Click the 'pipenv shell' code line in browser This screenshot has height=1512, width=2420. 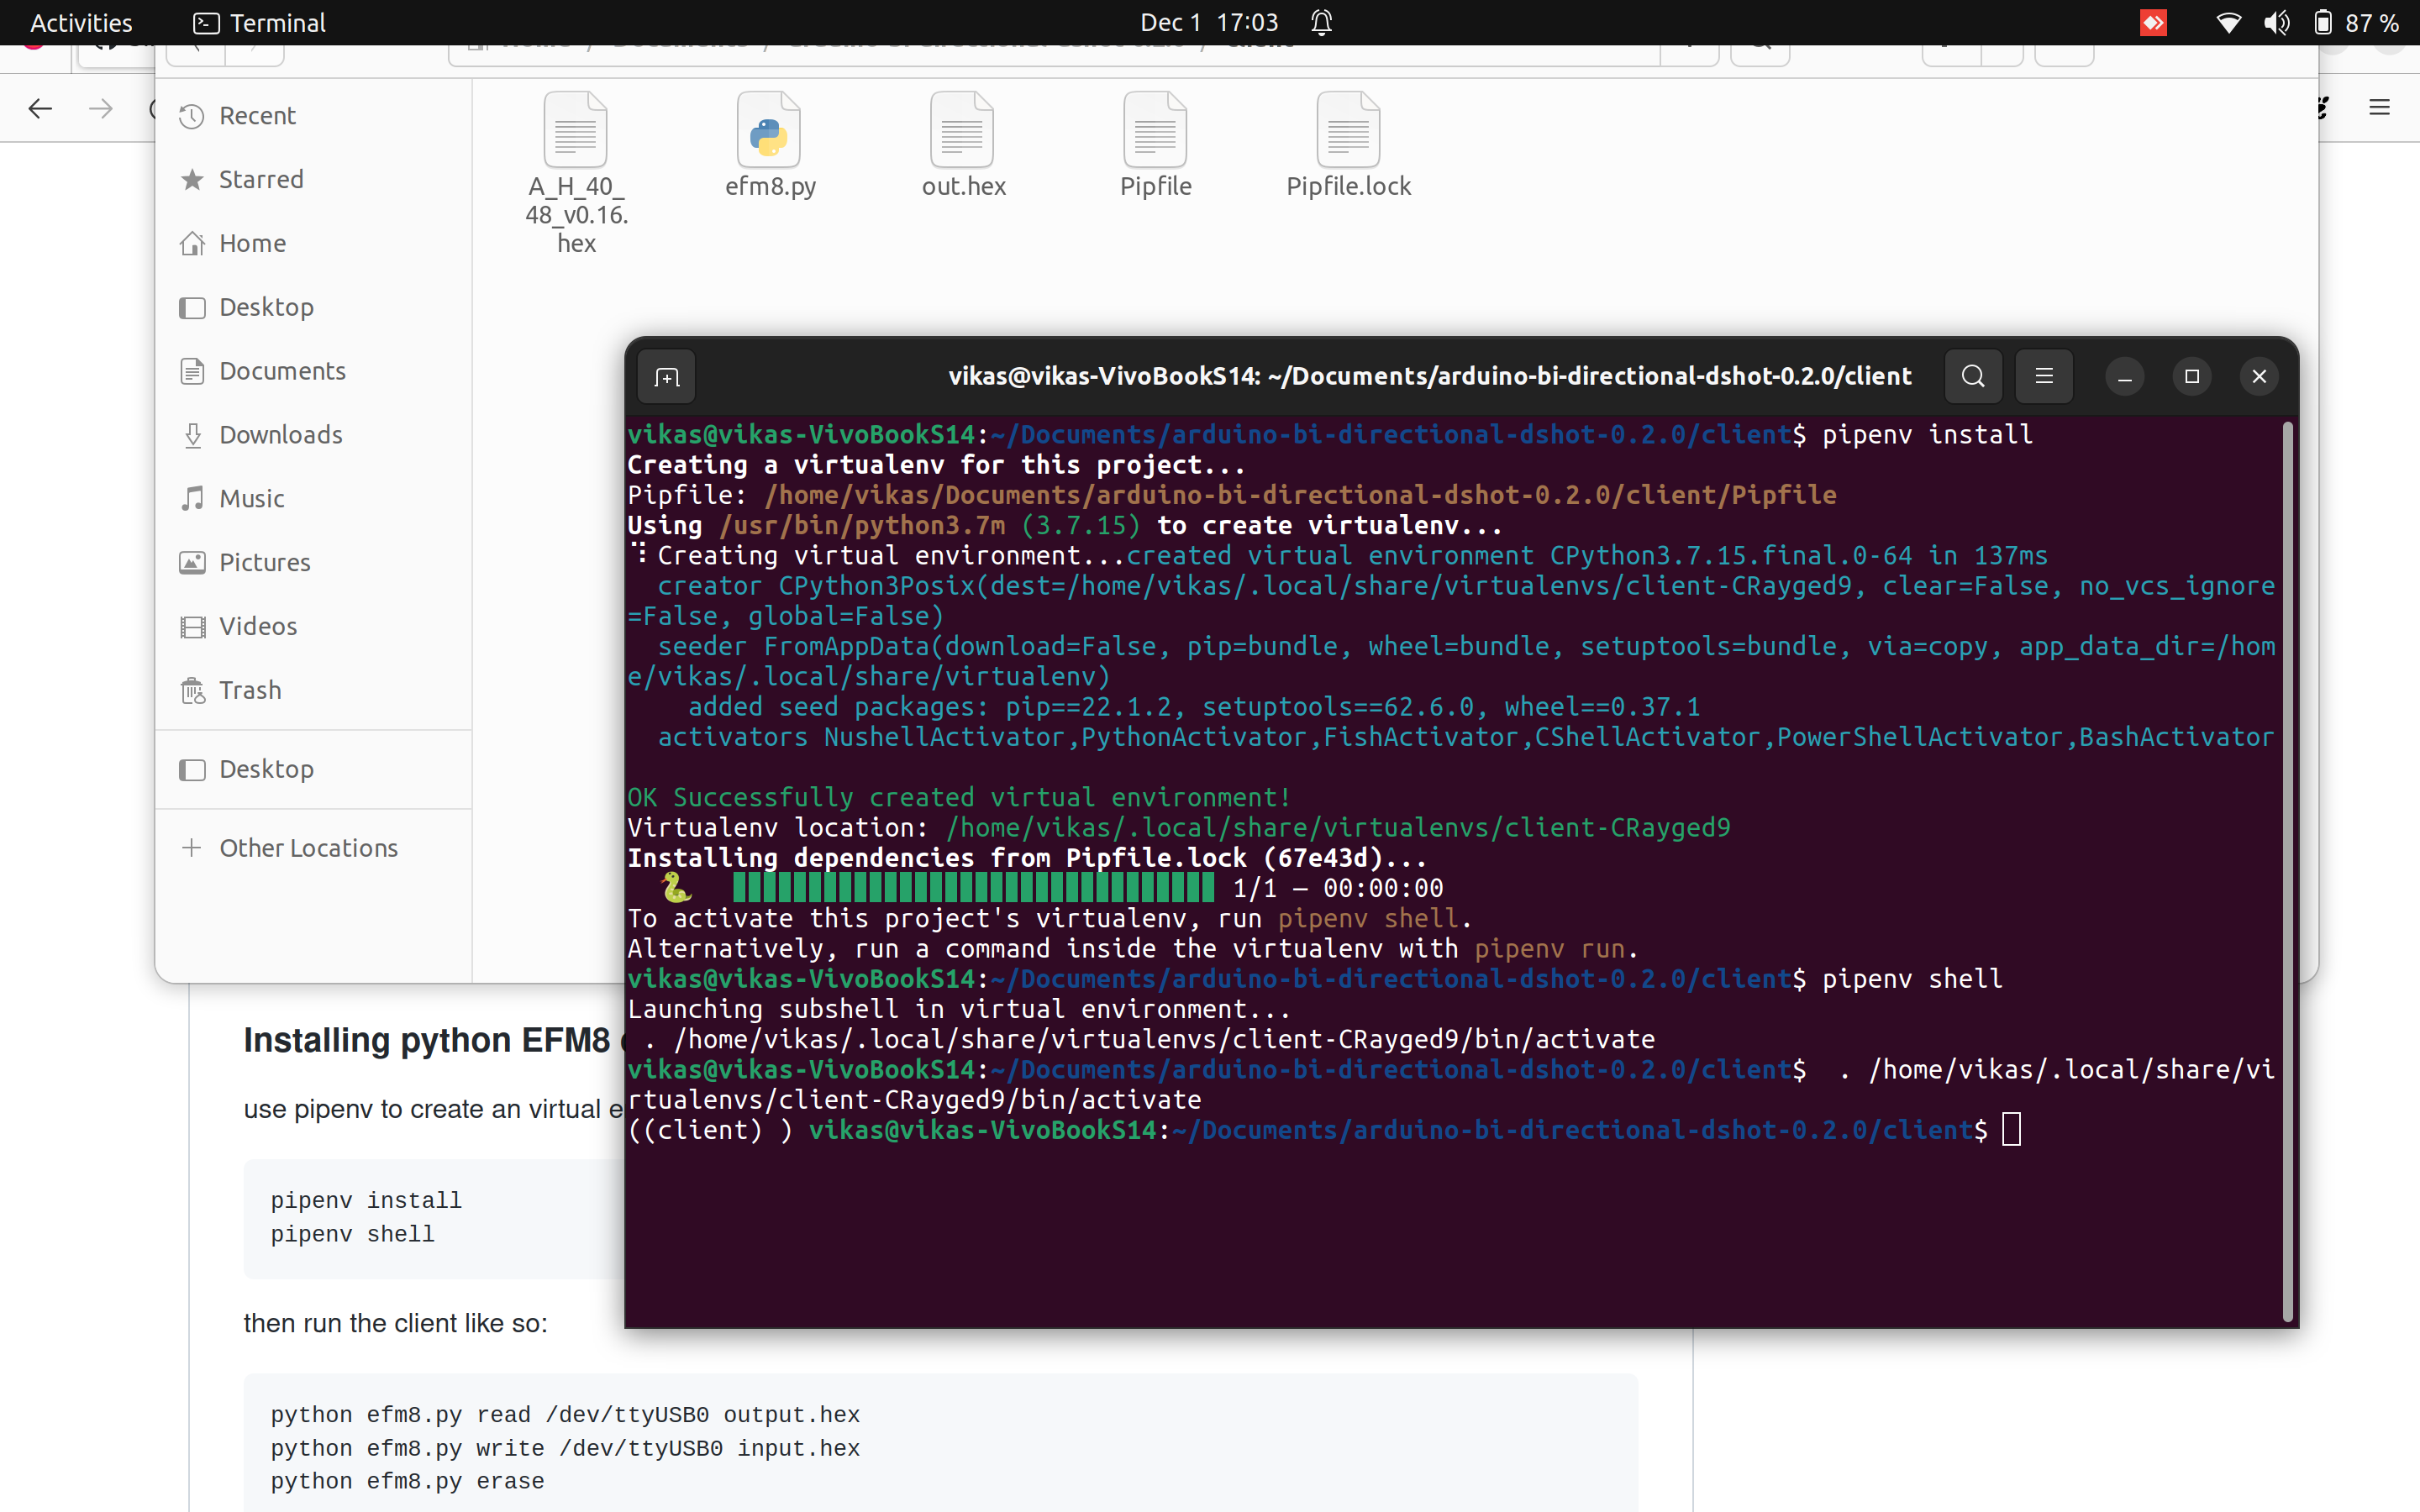coord(352,1234)
